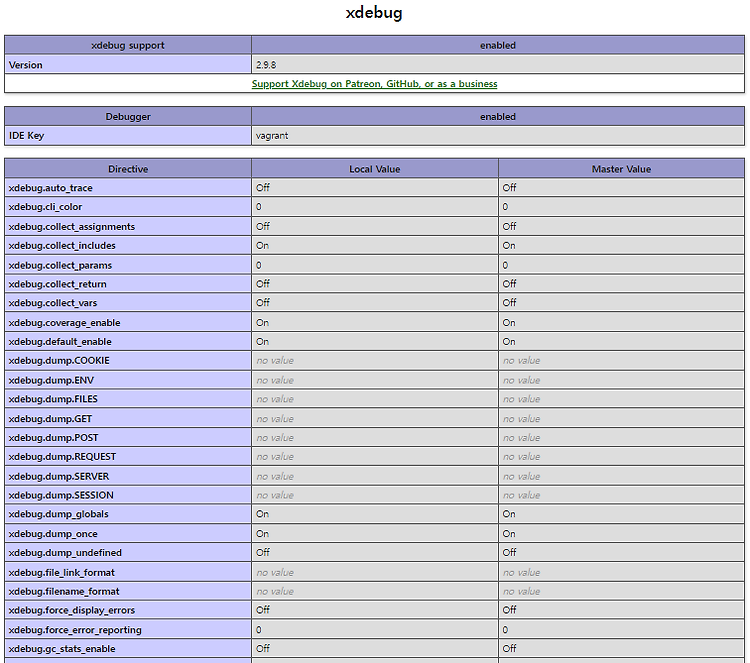Click the Directive column header
This screenshot has height=663, width=750.
click(128, 169)
